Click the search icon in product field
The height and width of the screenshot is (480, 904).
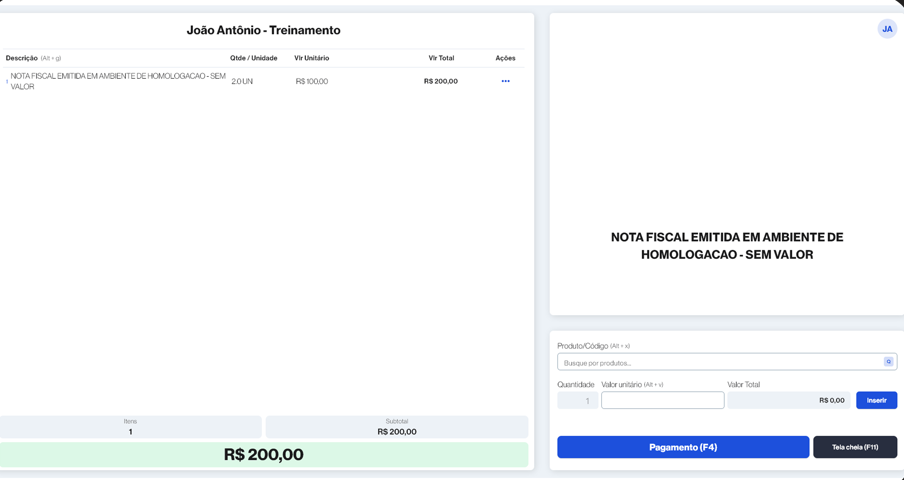(x=888, y=362)
